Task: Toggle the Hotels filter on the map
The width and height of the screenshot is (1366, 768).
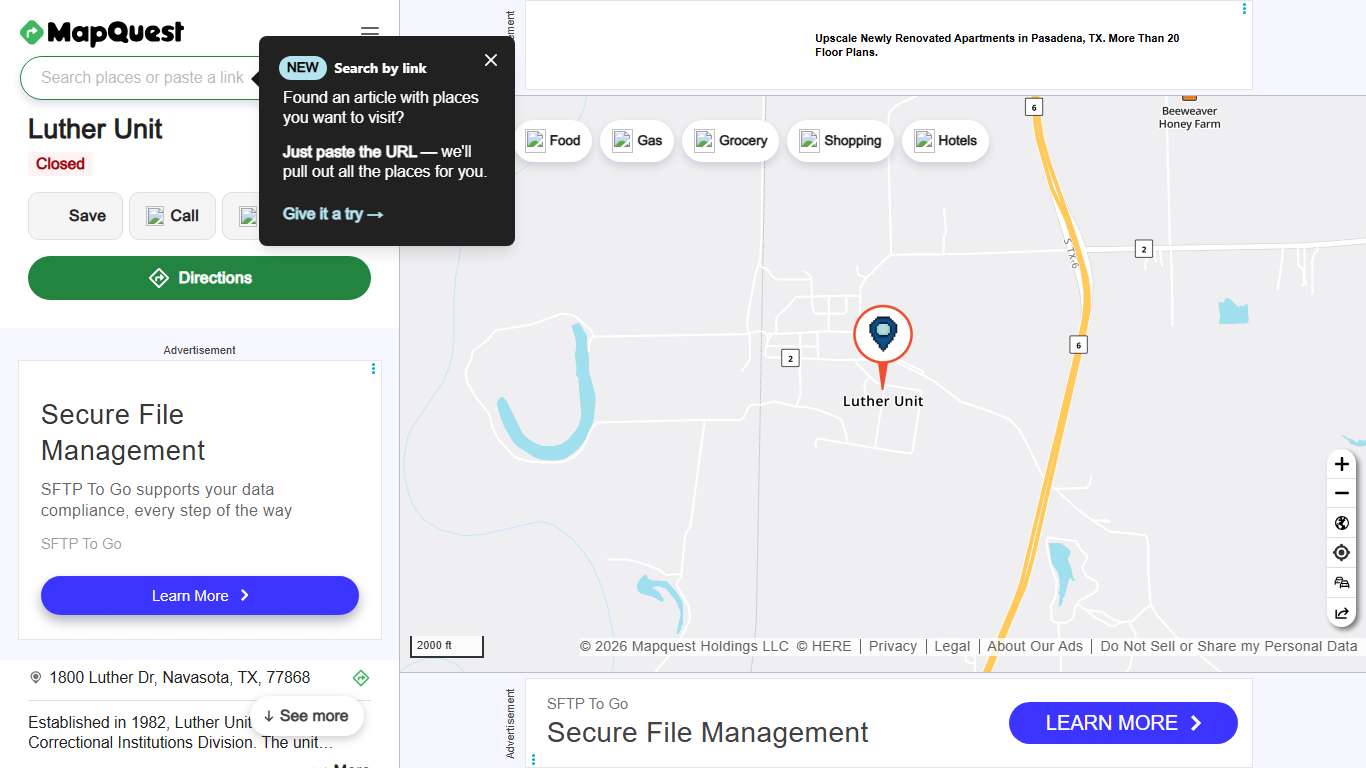Action: click(945, 141)
